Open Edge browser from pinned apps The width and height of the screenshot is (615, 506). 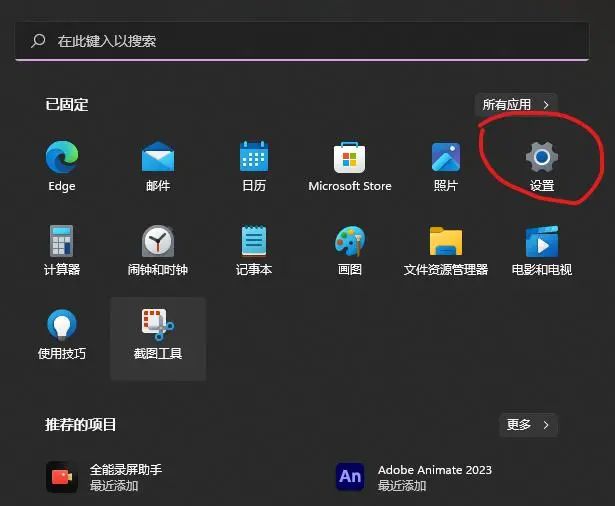click(62, 166)
